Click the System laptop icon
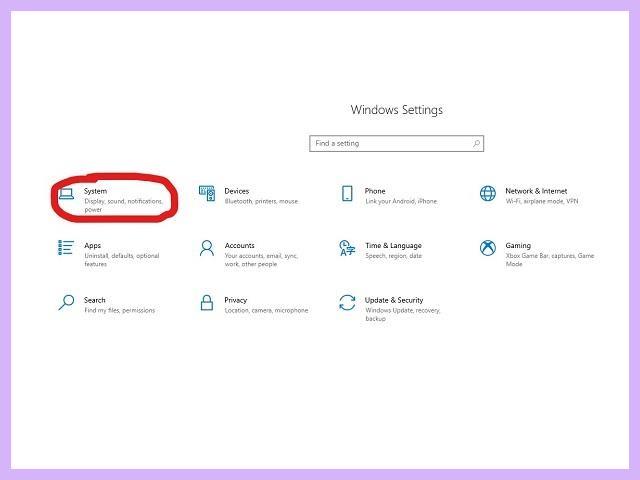The height and width of the screenshot is (480, 640). pyautogui.click(x=66, y=194)
